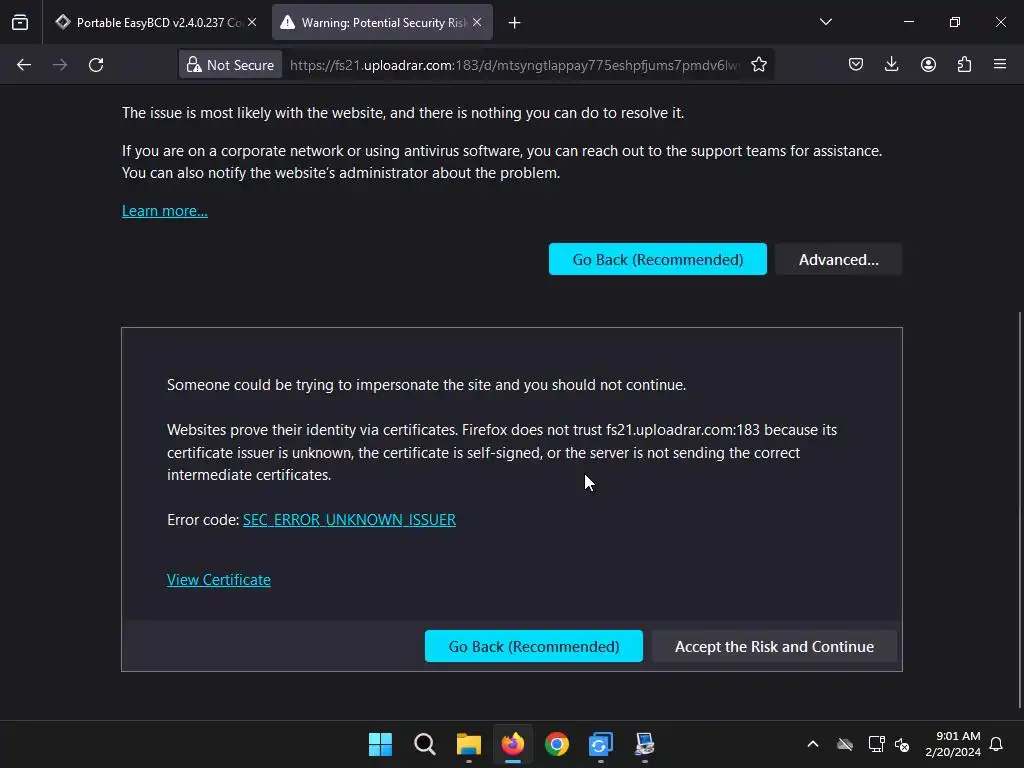The image size is (1024, 768).
Task: Click the muted volume tray icon
Action: 903,744
